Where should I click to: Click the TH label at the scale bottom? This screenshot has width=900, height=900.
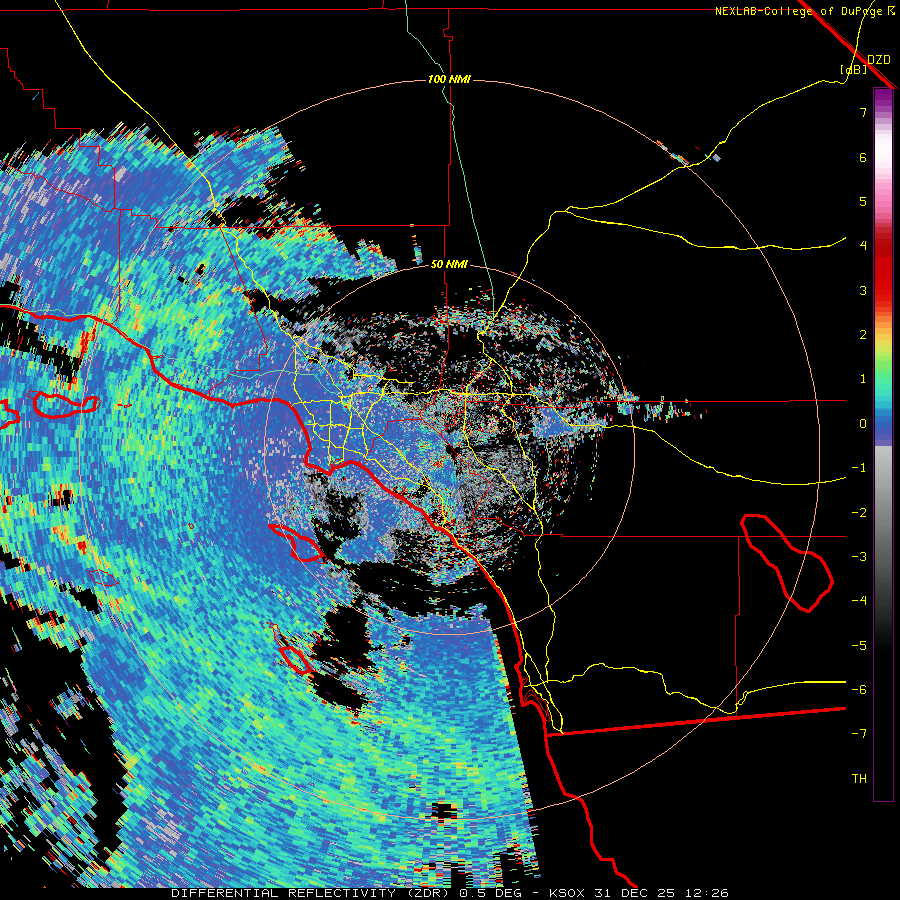[x=859, y=779]
